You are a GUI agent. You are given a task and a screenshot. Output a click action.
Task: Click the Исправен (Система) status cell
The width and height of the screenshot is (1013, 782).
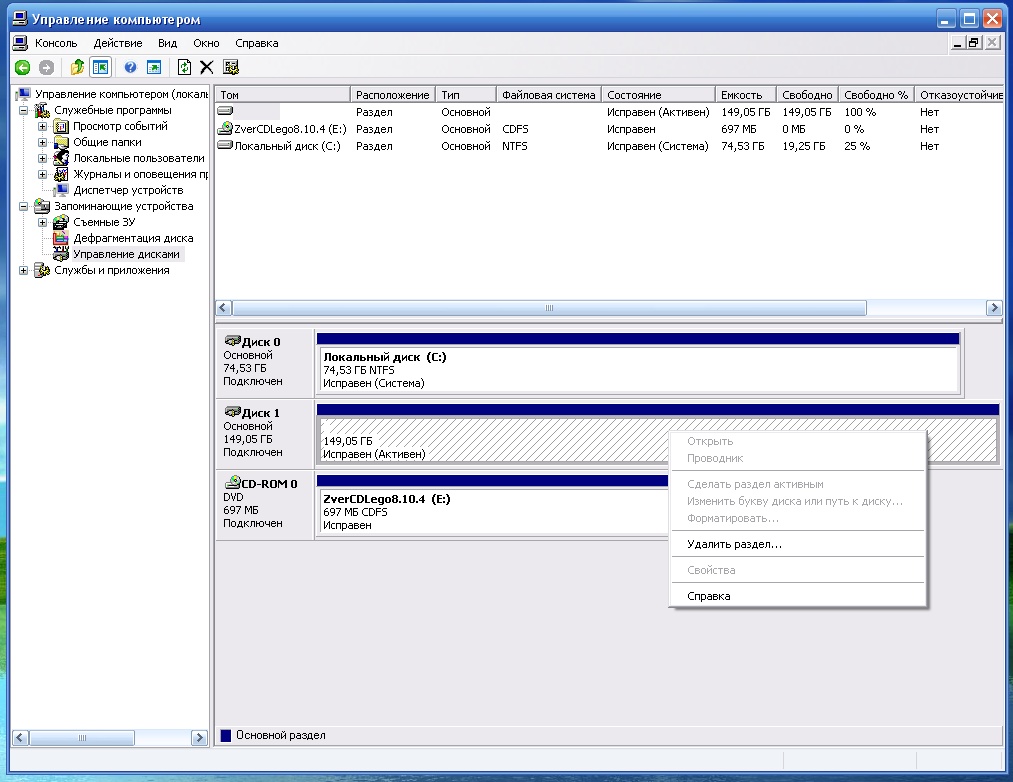(658, 146)
